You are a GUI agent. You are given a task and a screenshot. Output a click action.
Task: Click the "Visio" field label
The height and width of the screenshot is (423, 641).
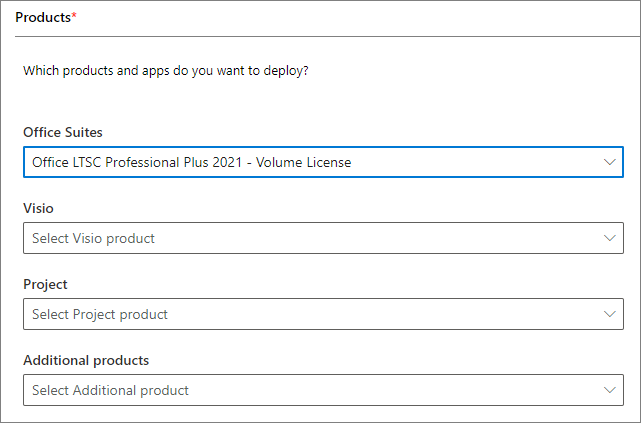tap(38, 208)
